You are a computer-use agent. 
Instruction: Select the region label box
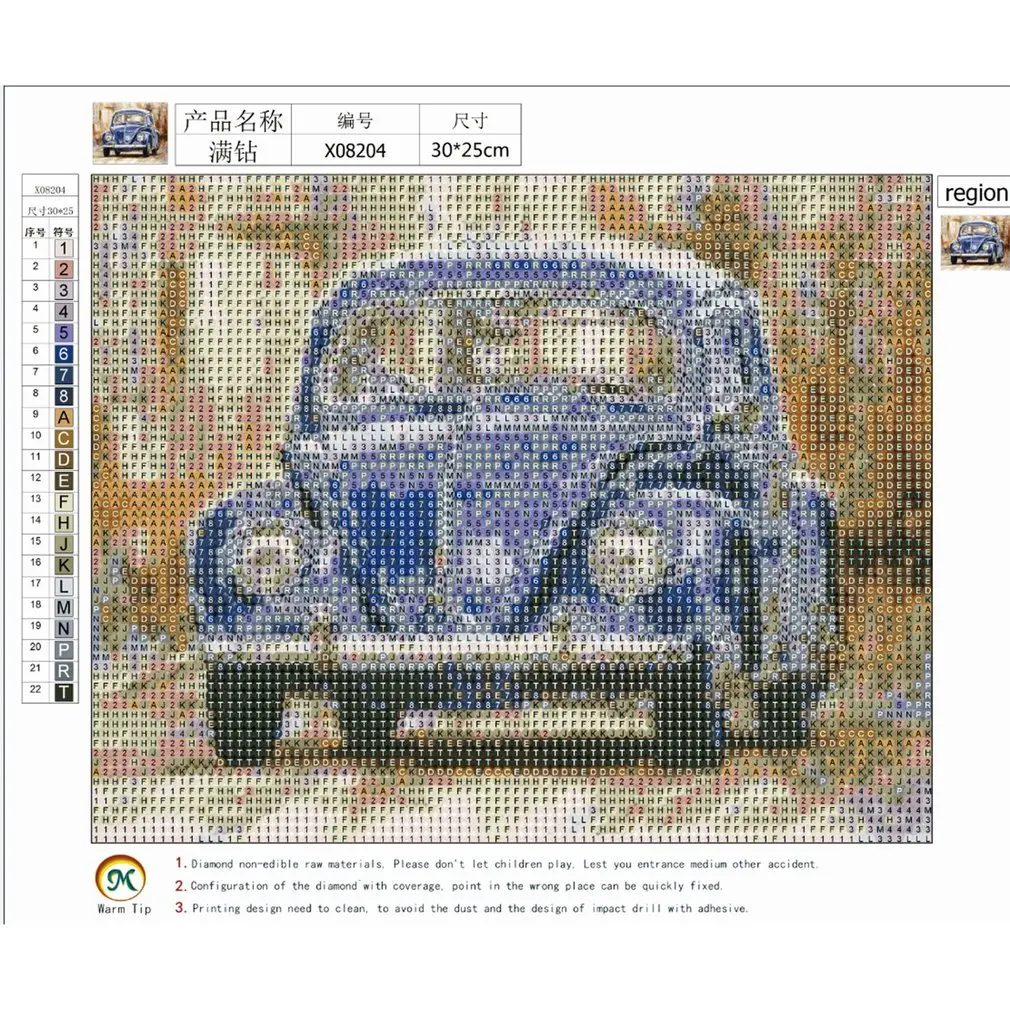[974, 193]
